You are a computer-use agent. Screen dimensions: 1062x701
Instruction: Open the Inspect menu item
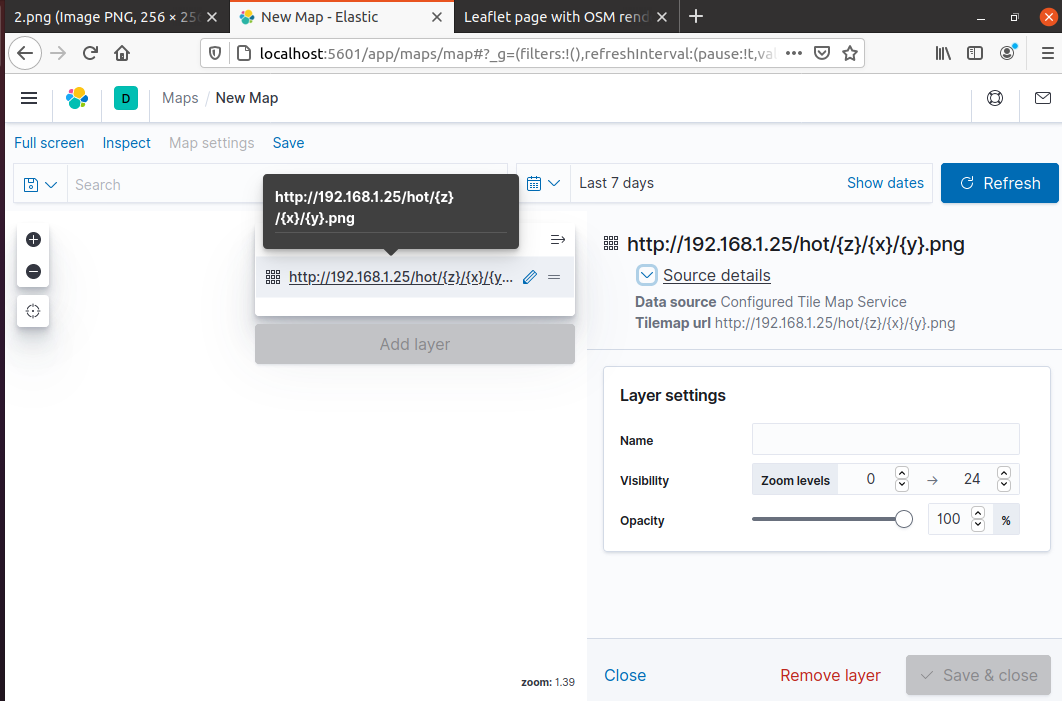point(127,143)
